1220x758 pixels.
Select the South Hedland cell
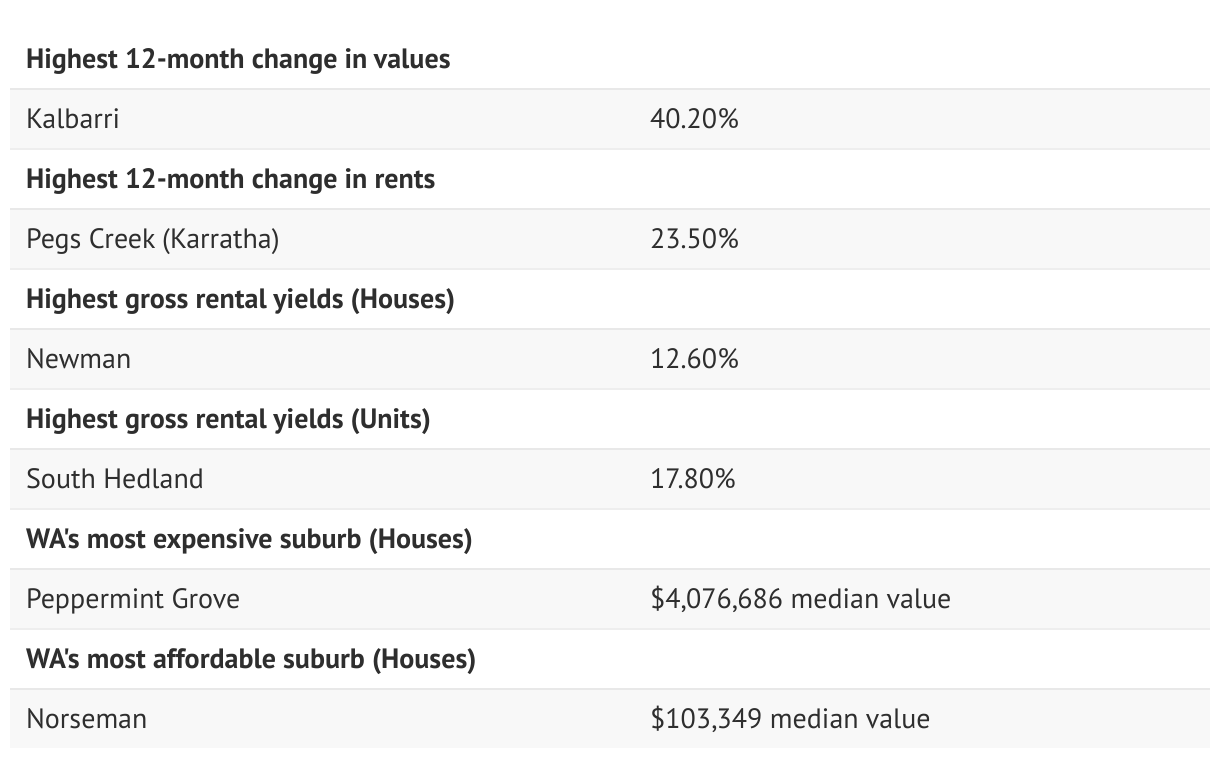(x=115, y=479)
